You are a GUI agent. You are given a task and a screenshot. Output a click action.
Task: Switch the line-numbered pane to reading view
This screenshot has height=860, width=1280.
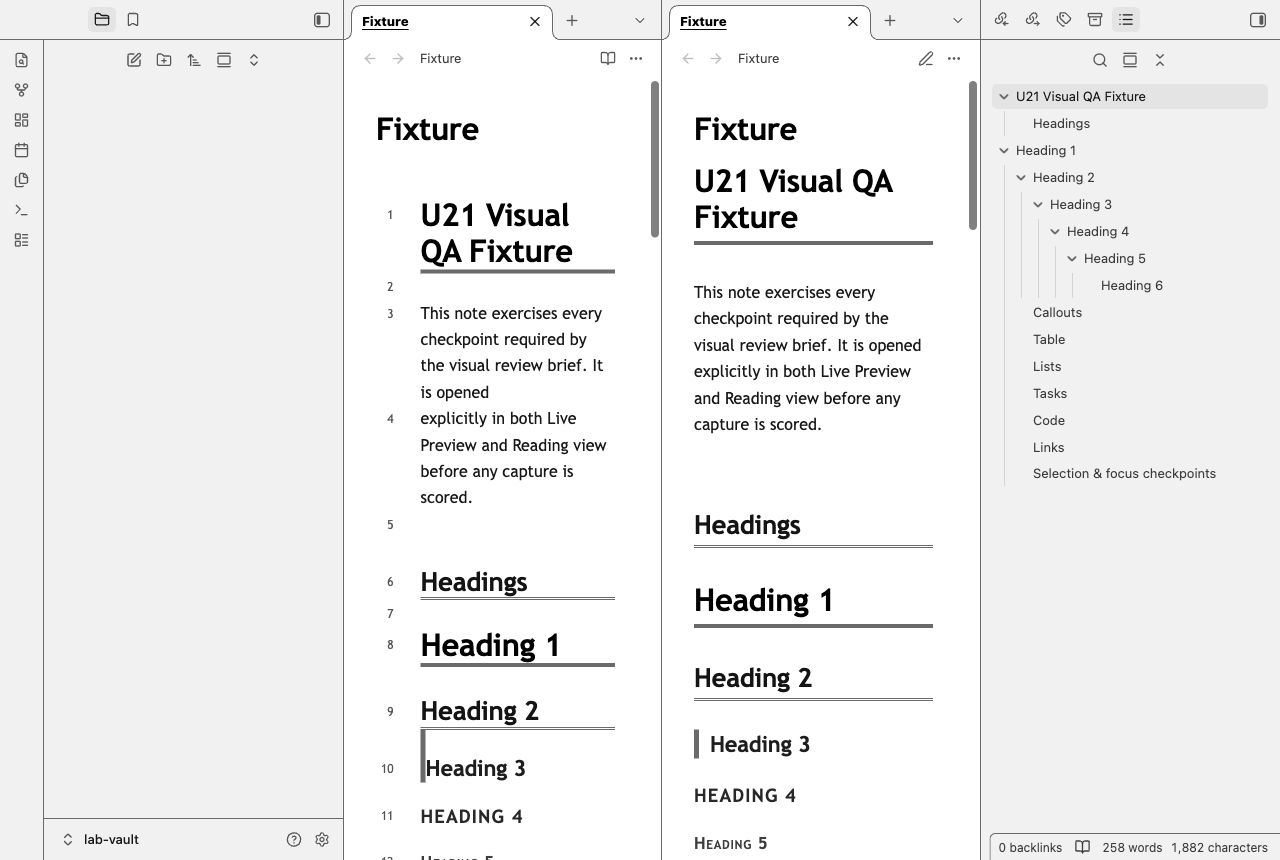pyautogui.click(x=608, y=58)
